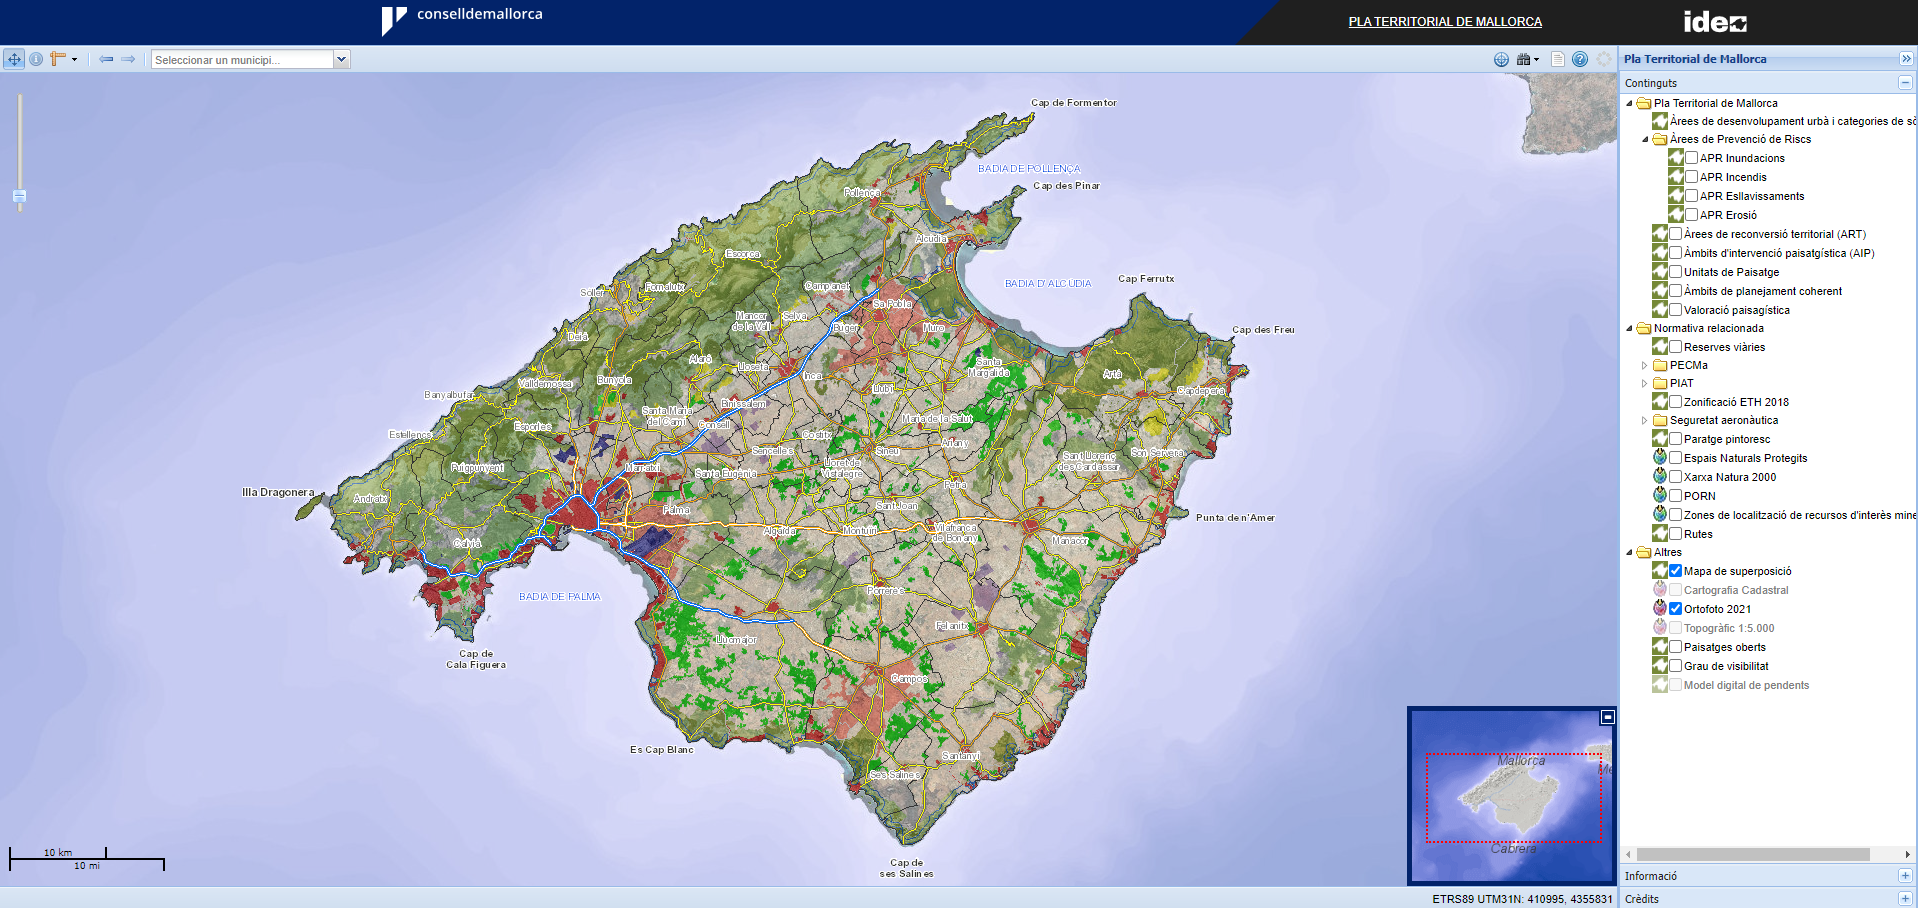Click layer icon beside Rutes
Viewport: 1918px width, 908px height.
(x=1660, y=534)
